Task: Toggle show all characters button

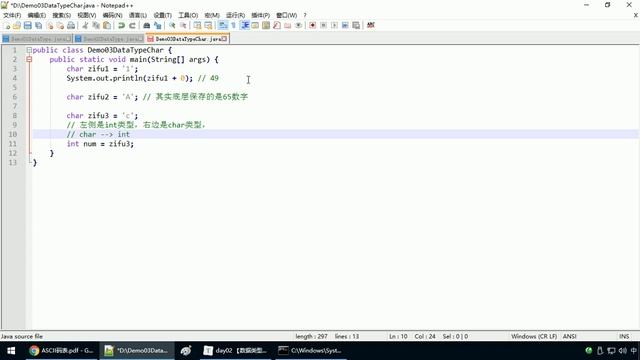Action: [233, 25]
